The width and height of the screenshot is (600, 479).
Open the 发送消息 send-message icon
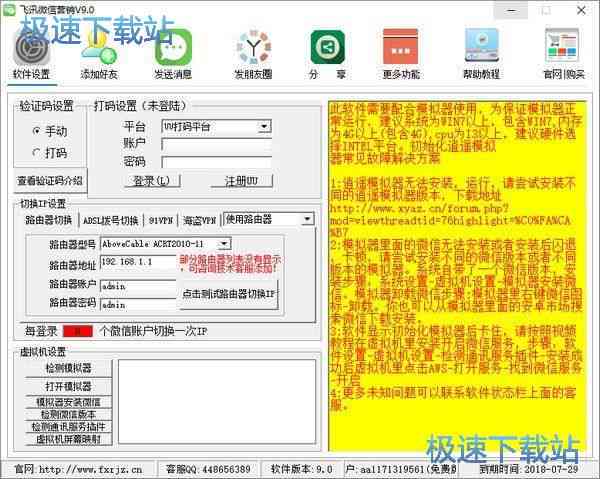click(173, 55)
